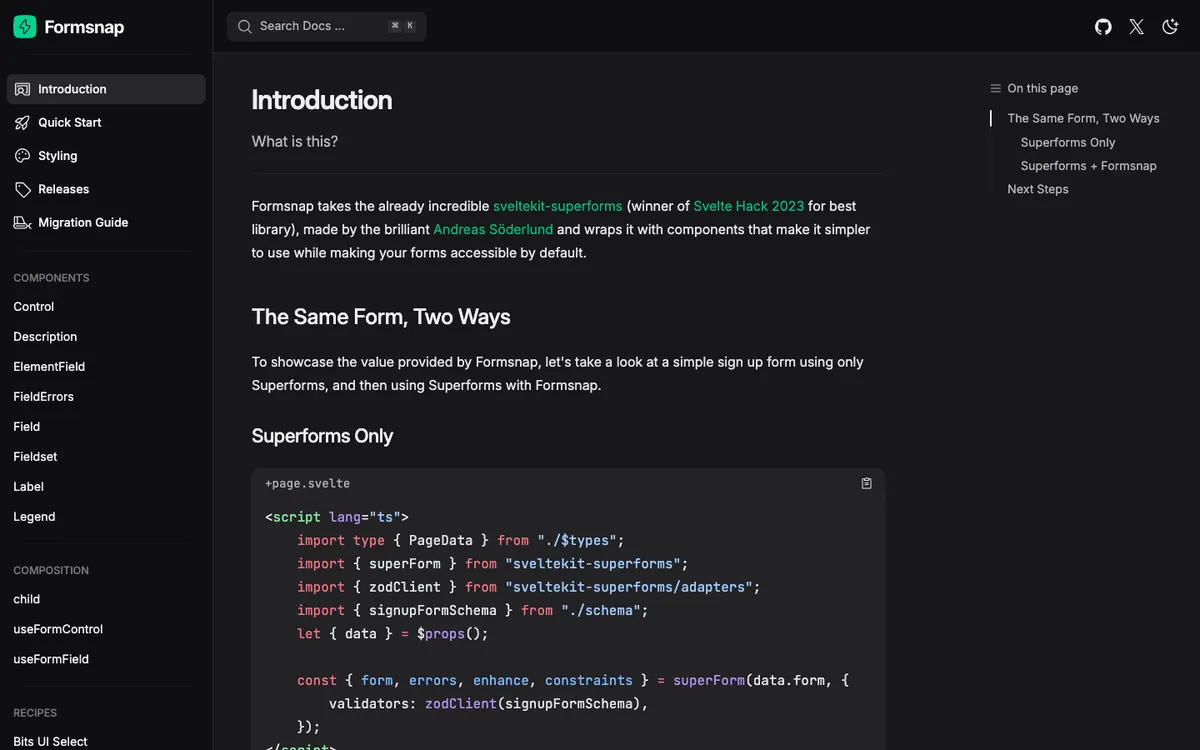The width and height of the screenshot is (1200, 750).
Task: Click the search magnifier icon
Action: pos(245,27)
